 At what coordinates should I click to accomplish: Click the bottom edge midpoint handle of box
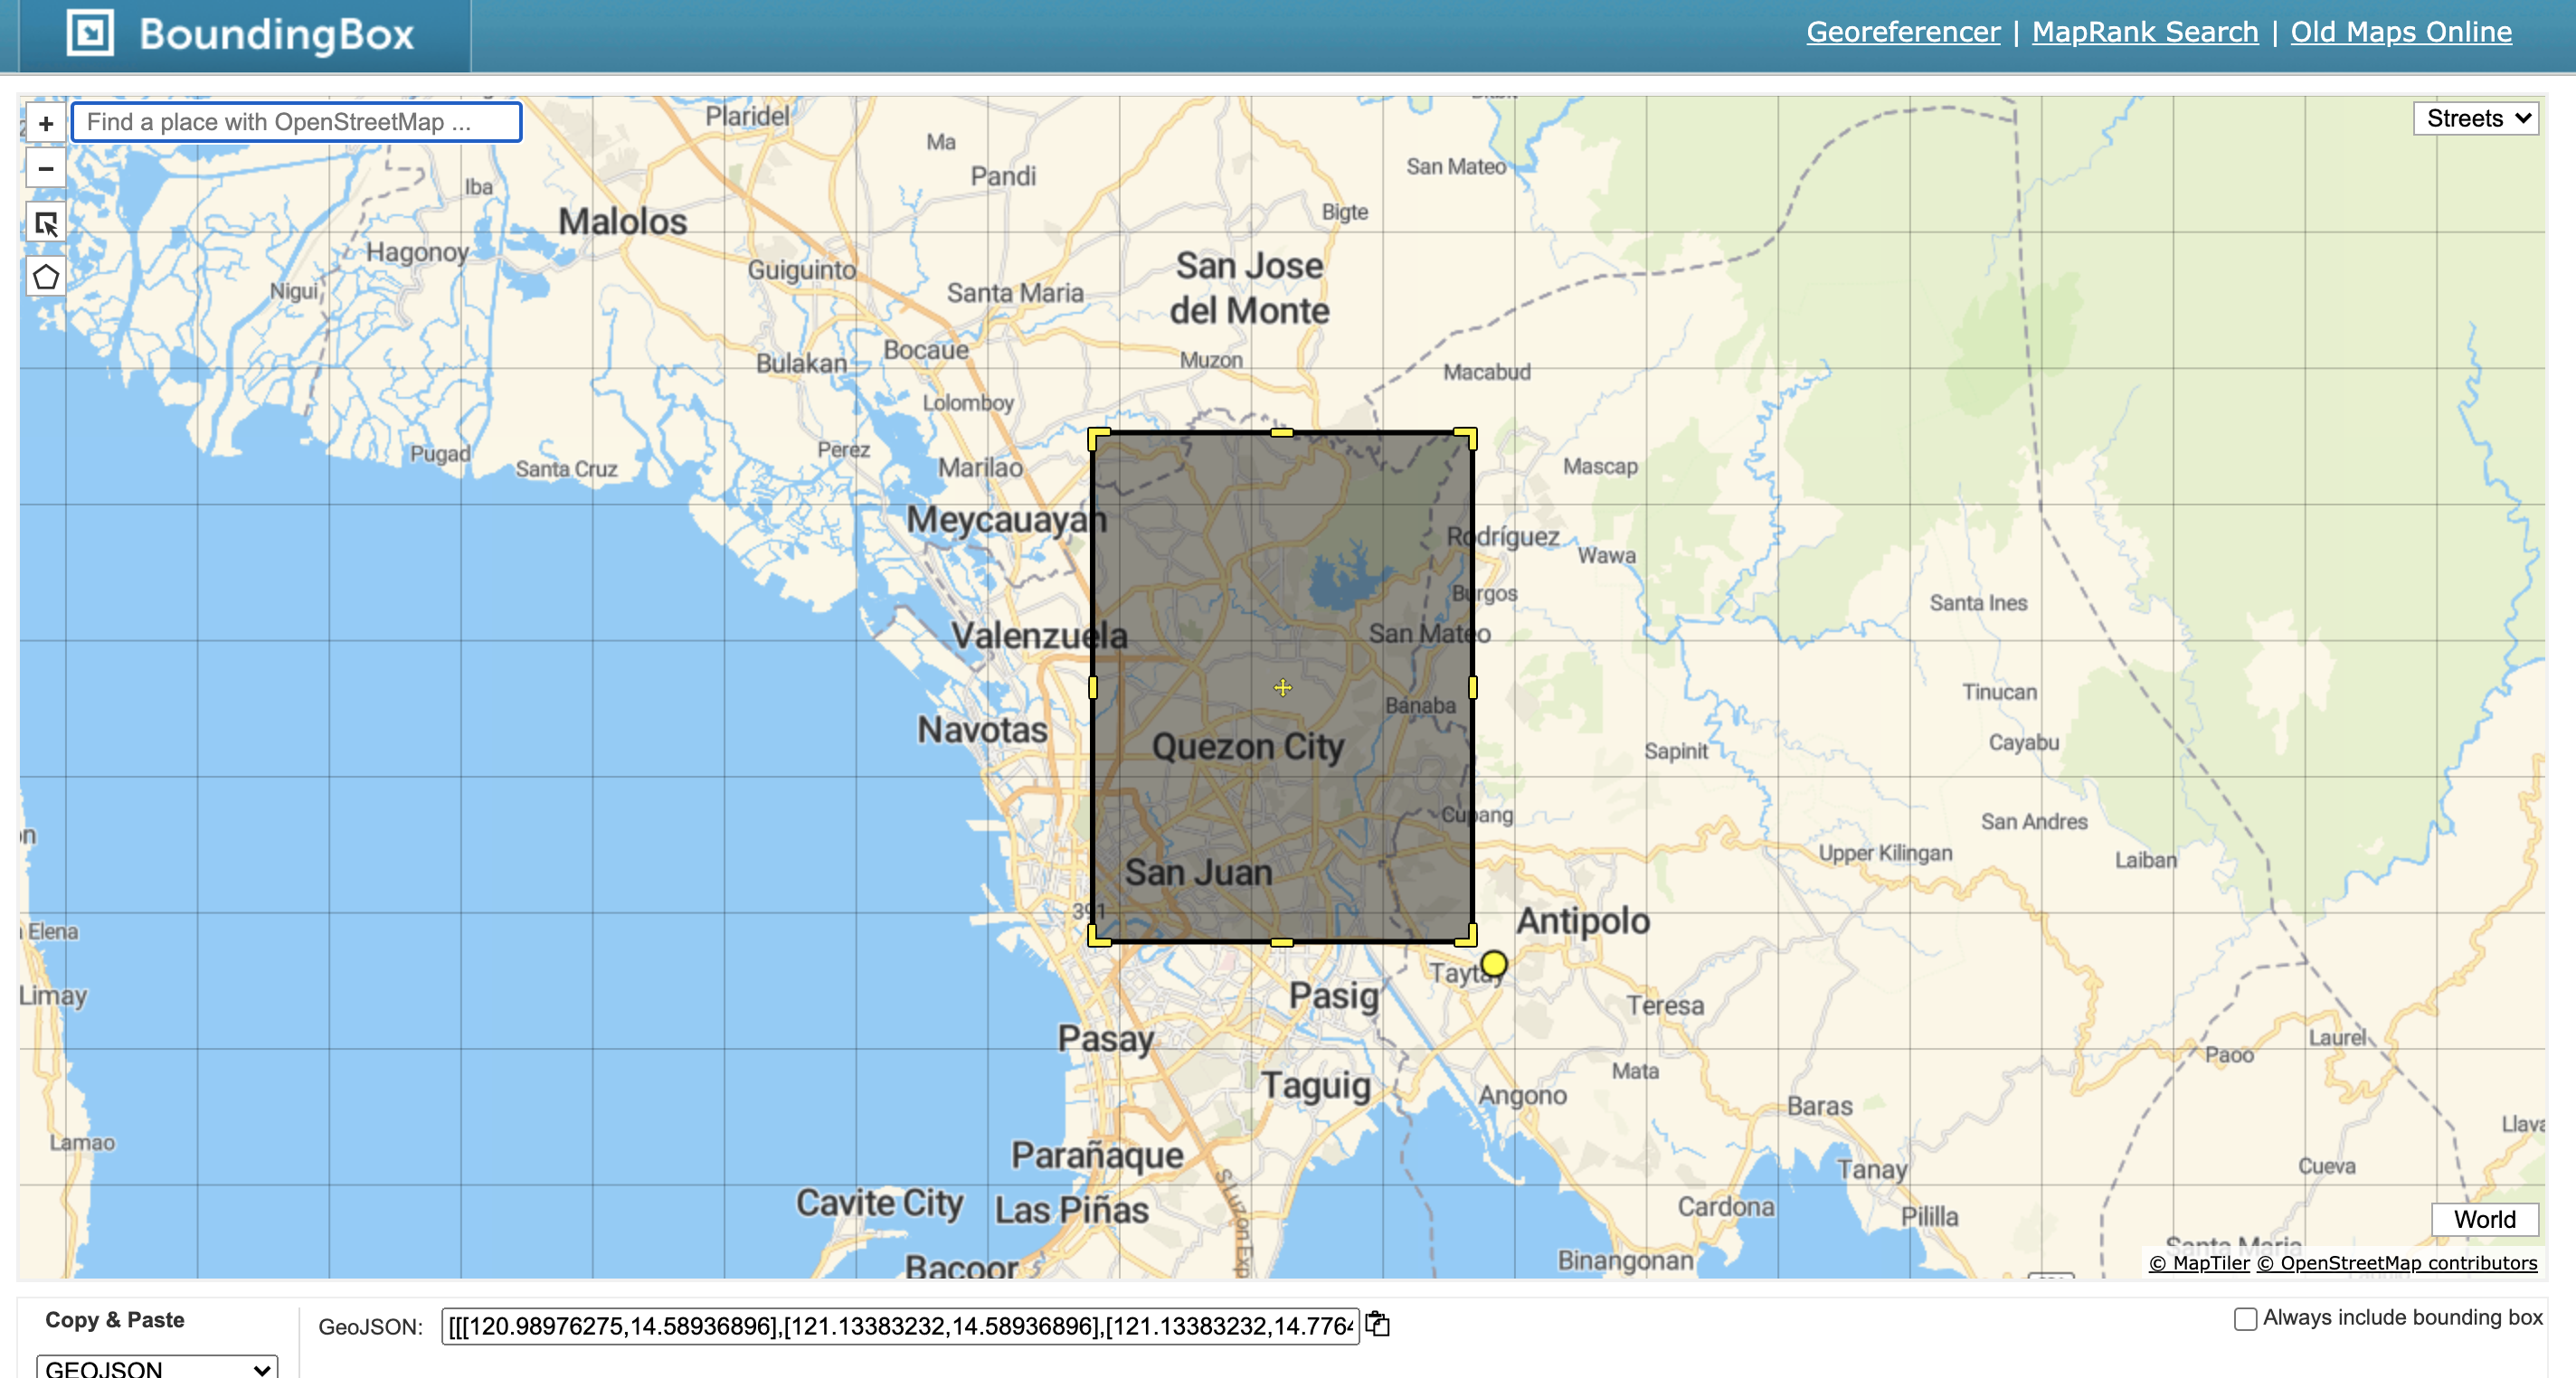click(x=1282, y=942)
